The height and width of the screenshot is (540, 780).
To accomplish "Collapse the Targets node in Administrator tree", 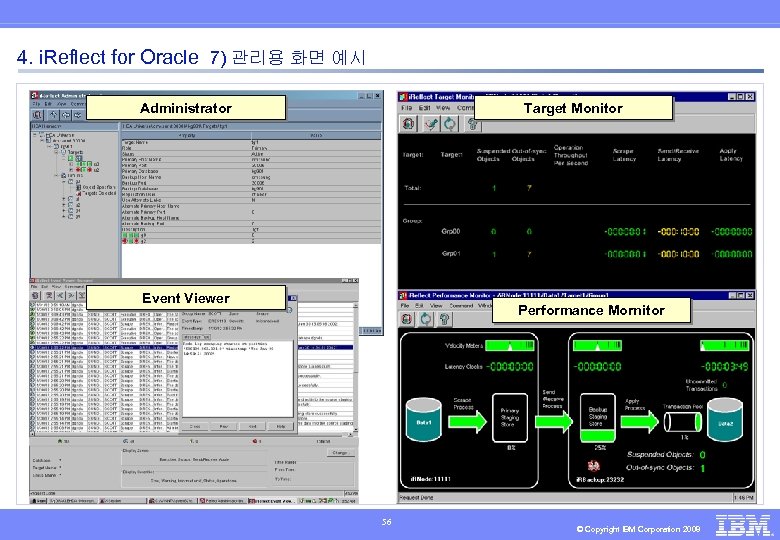I will (56, 152).
